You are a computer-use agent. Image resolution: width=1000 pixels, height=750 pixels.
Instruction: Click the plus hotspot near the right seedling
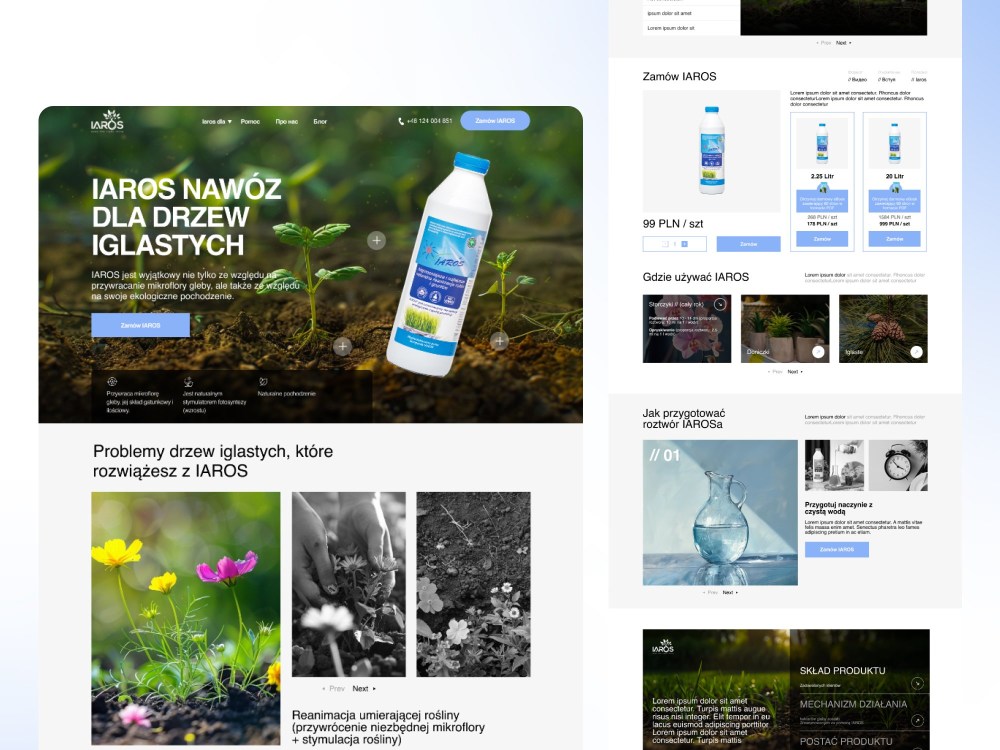[x=499, y=341]
